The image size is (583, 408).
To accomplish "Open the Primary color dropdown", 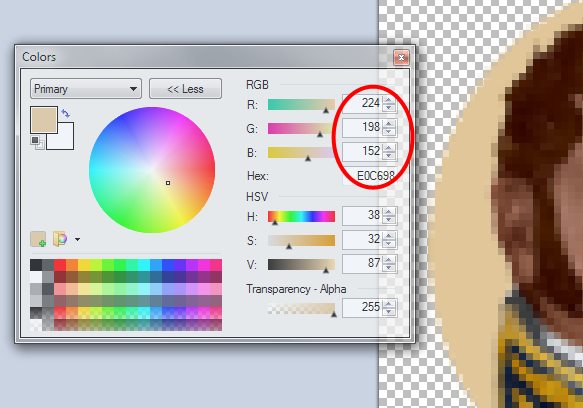I will pos(86,89).
